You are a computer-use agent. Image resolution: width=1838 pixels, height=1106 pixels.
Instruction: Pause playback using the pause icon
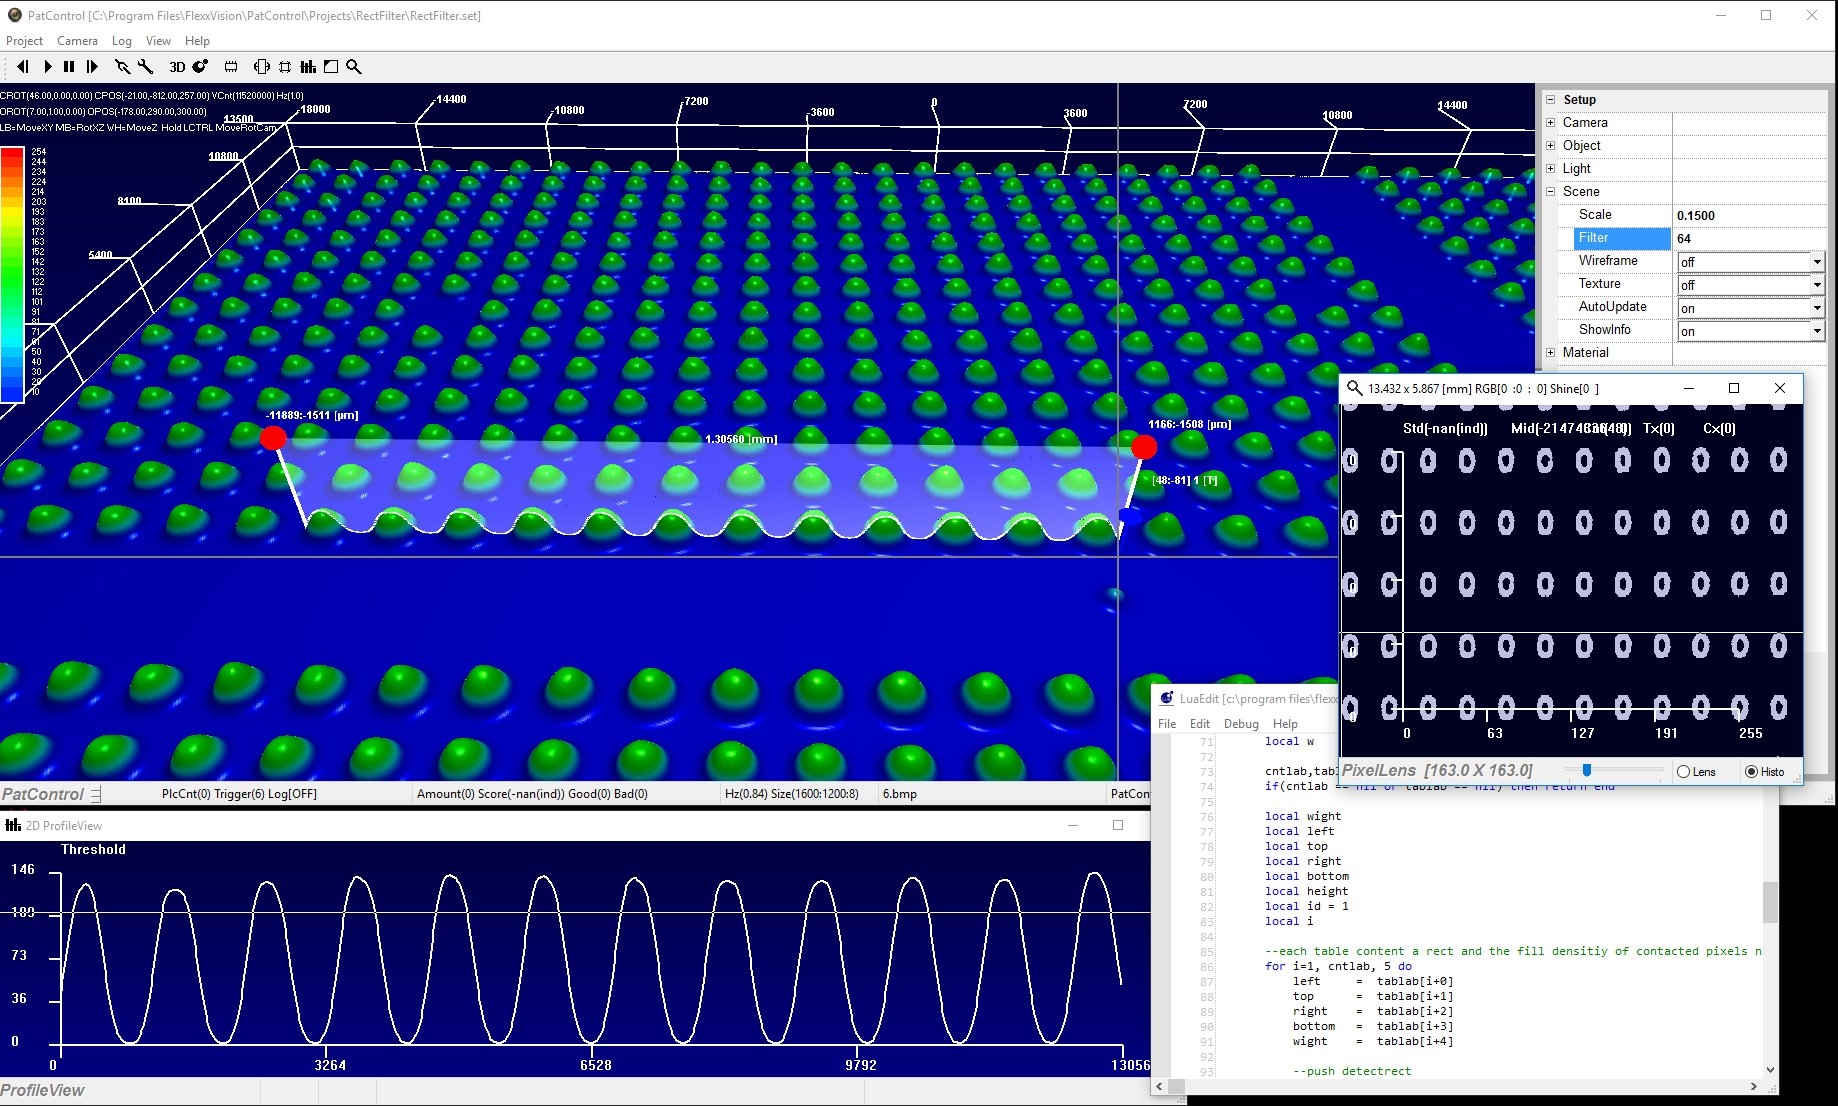(69, 67)
